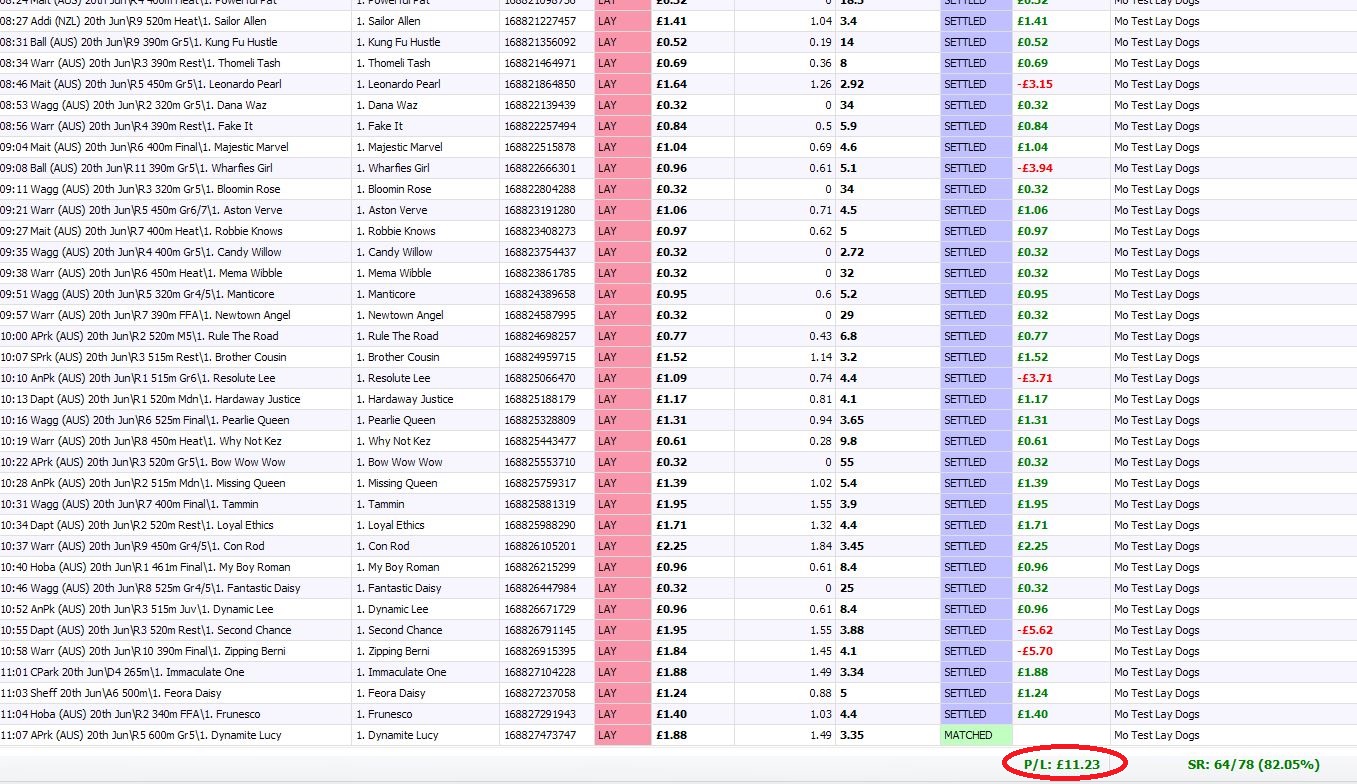This screenshot has height=784, width=1357.
Task: Select the 5.2 odds for Manticore
Action: [848, 294]
